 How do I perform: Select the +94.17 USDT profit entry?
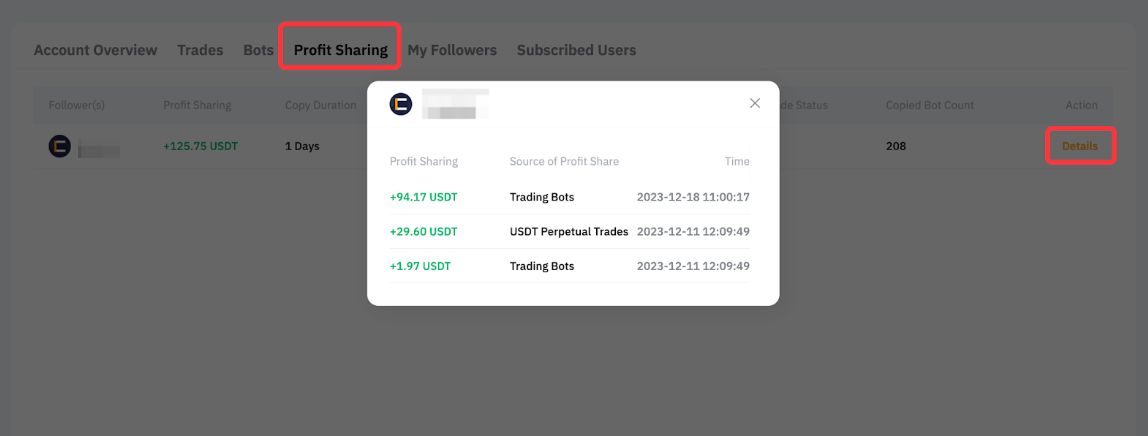(423, 197)
